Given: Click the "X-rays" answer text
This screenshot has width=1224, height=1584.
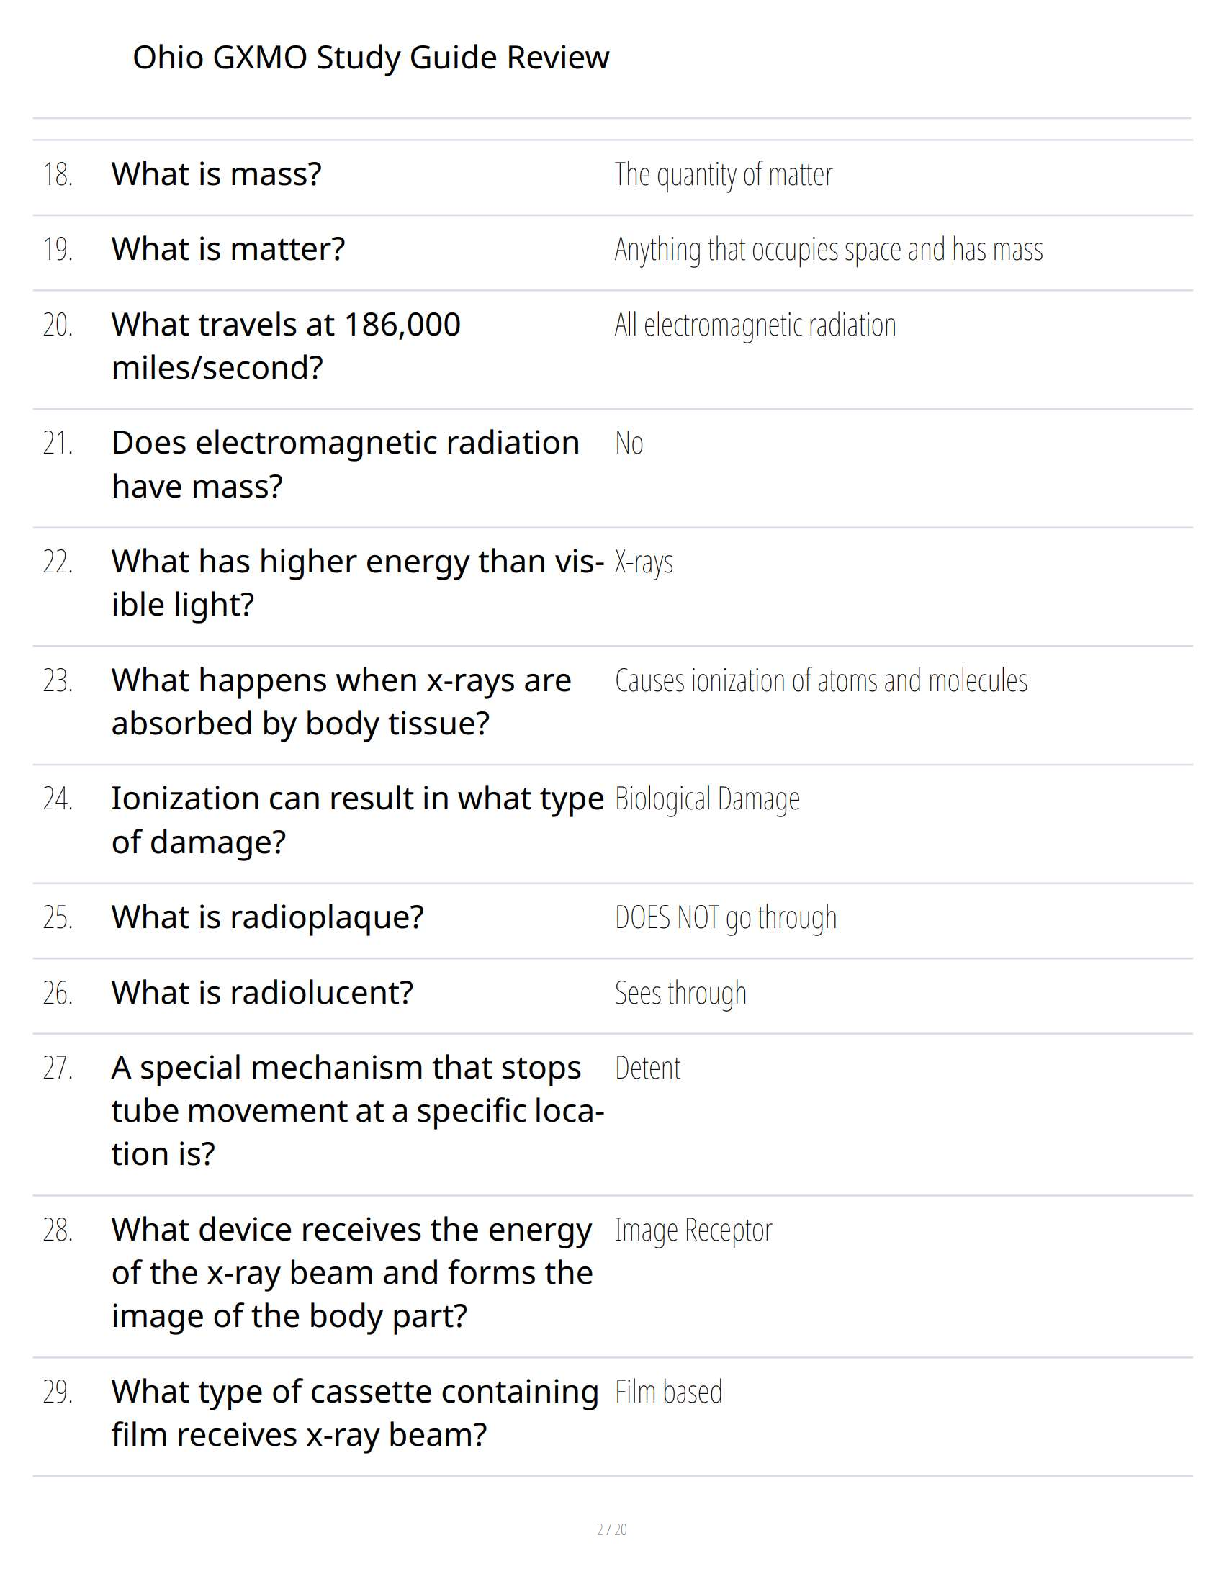Looking at the screenshot, I should (644, 562).
